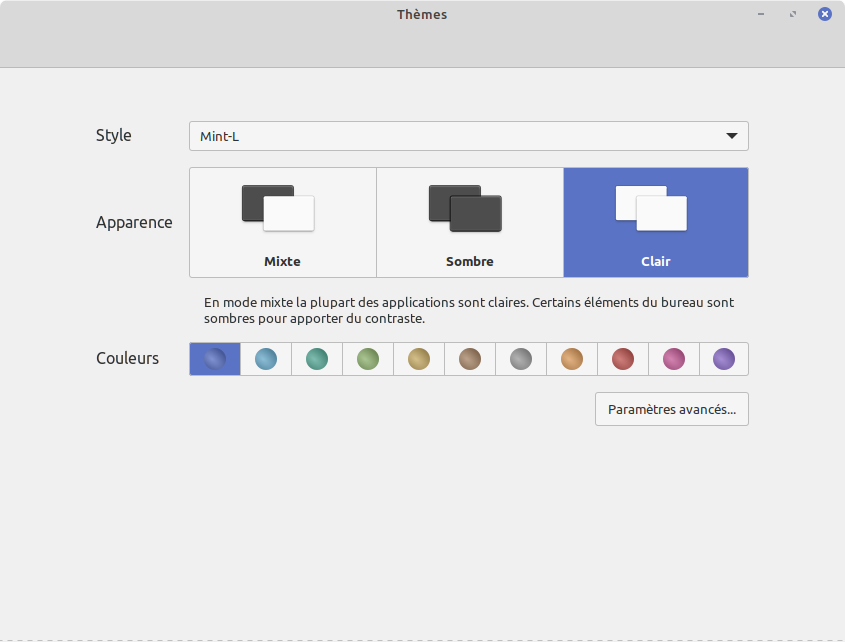The image size is (845, 642).
Task: Select the Mixte appearance option
Action: 283,223
